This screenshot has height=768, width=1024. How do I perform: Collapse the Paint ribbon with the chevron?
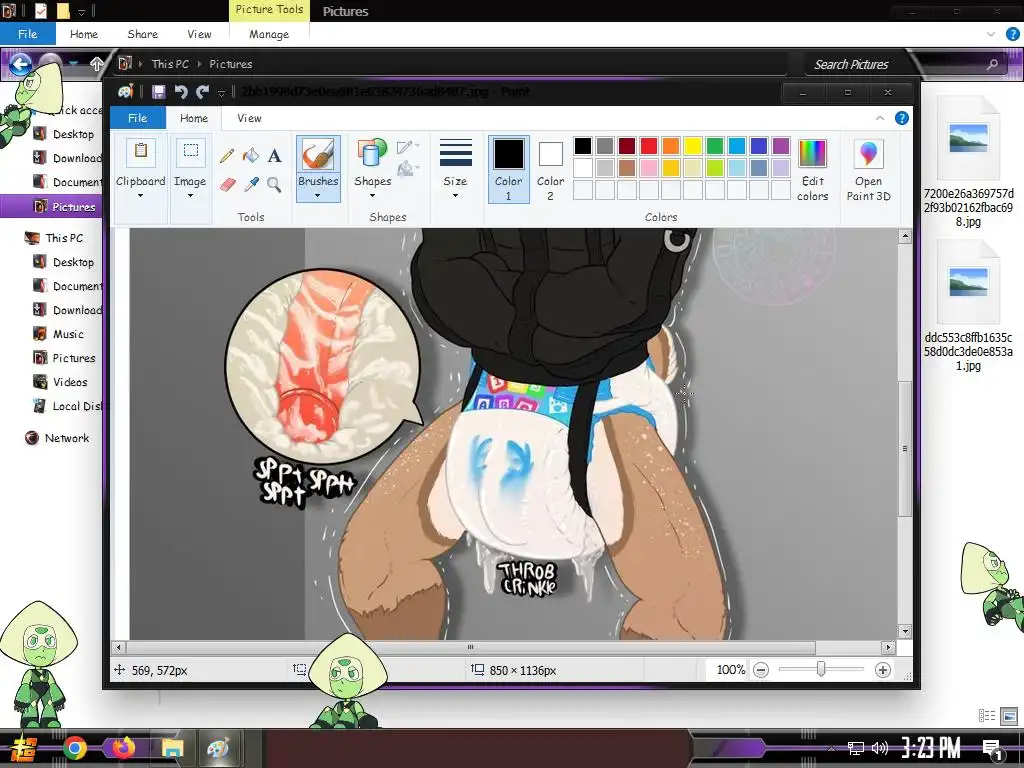pos(880,118)
